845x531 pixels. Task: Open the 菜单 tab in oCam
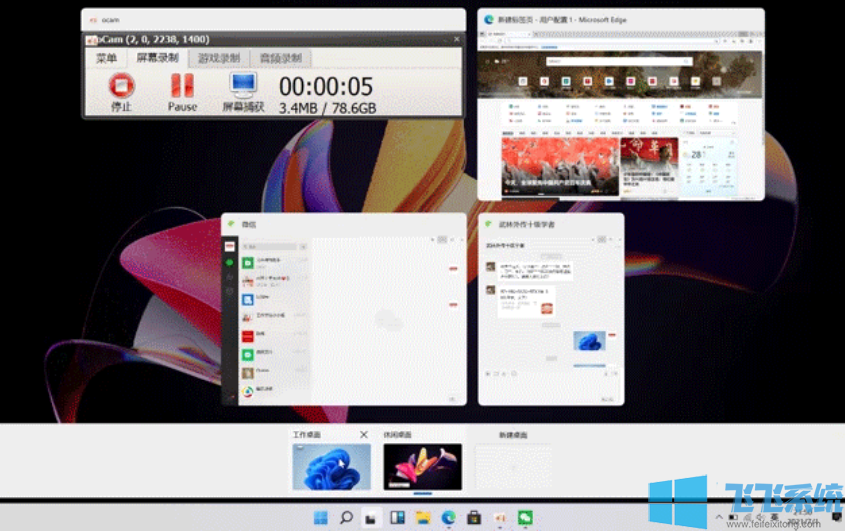click(x=106, y=58)
